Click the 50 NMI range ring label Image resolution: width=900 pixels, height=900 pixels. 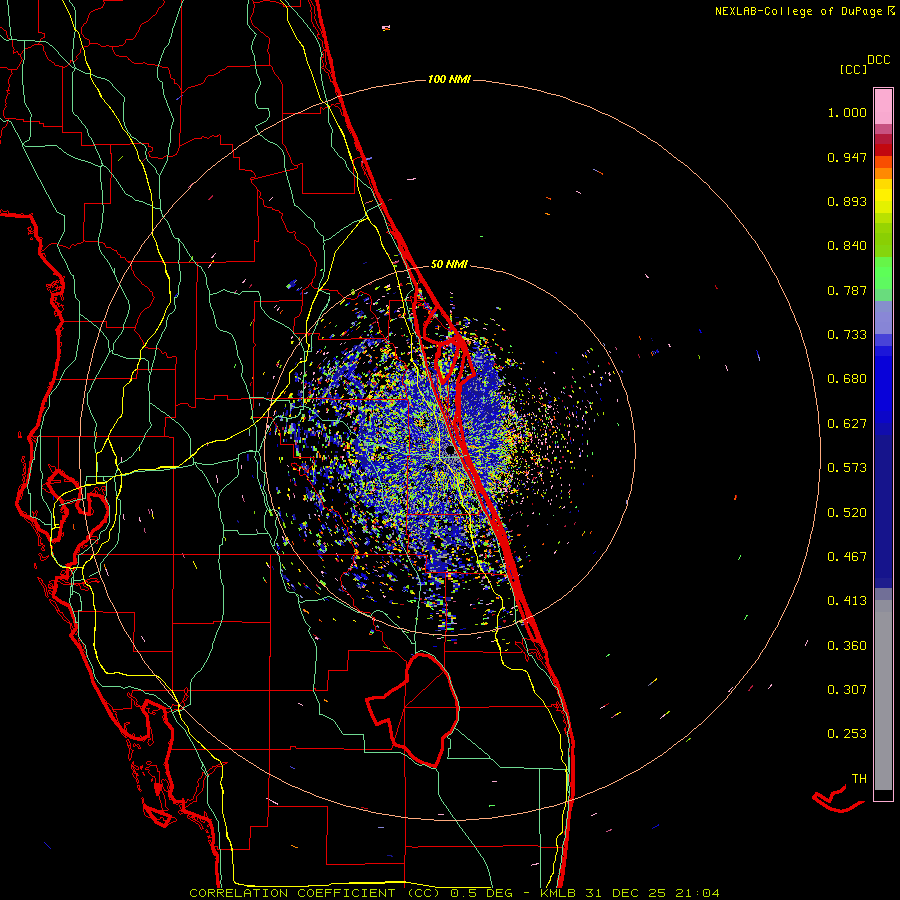click(449, 265)
